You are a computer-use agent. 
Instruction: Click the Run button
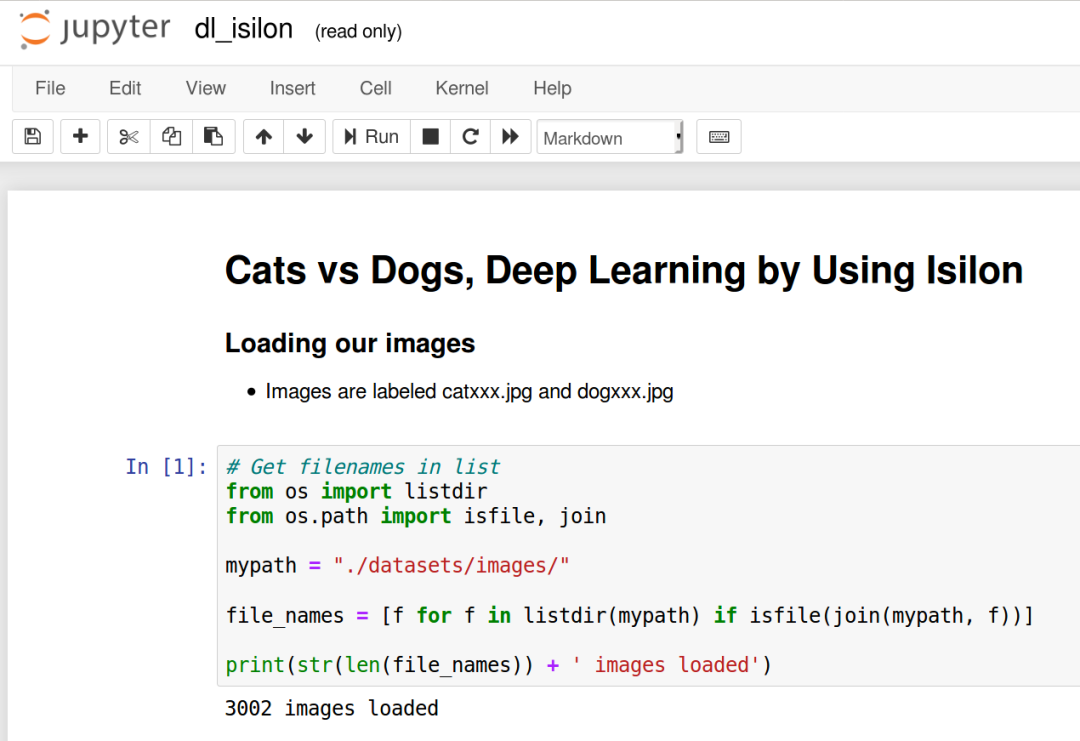pyautogui.click(x=371, y=136)
